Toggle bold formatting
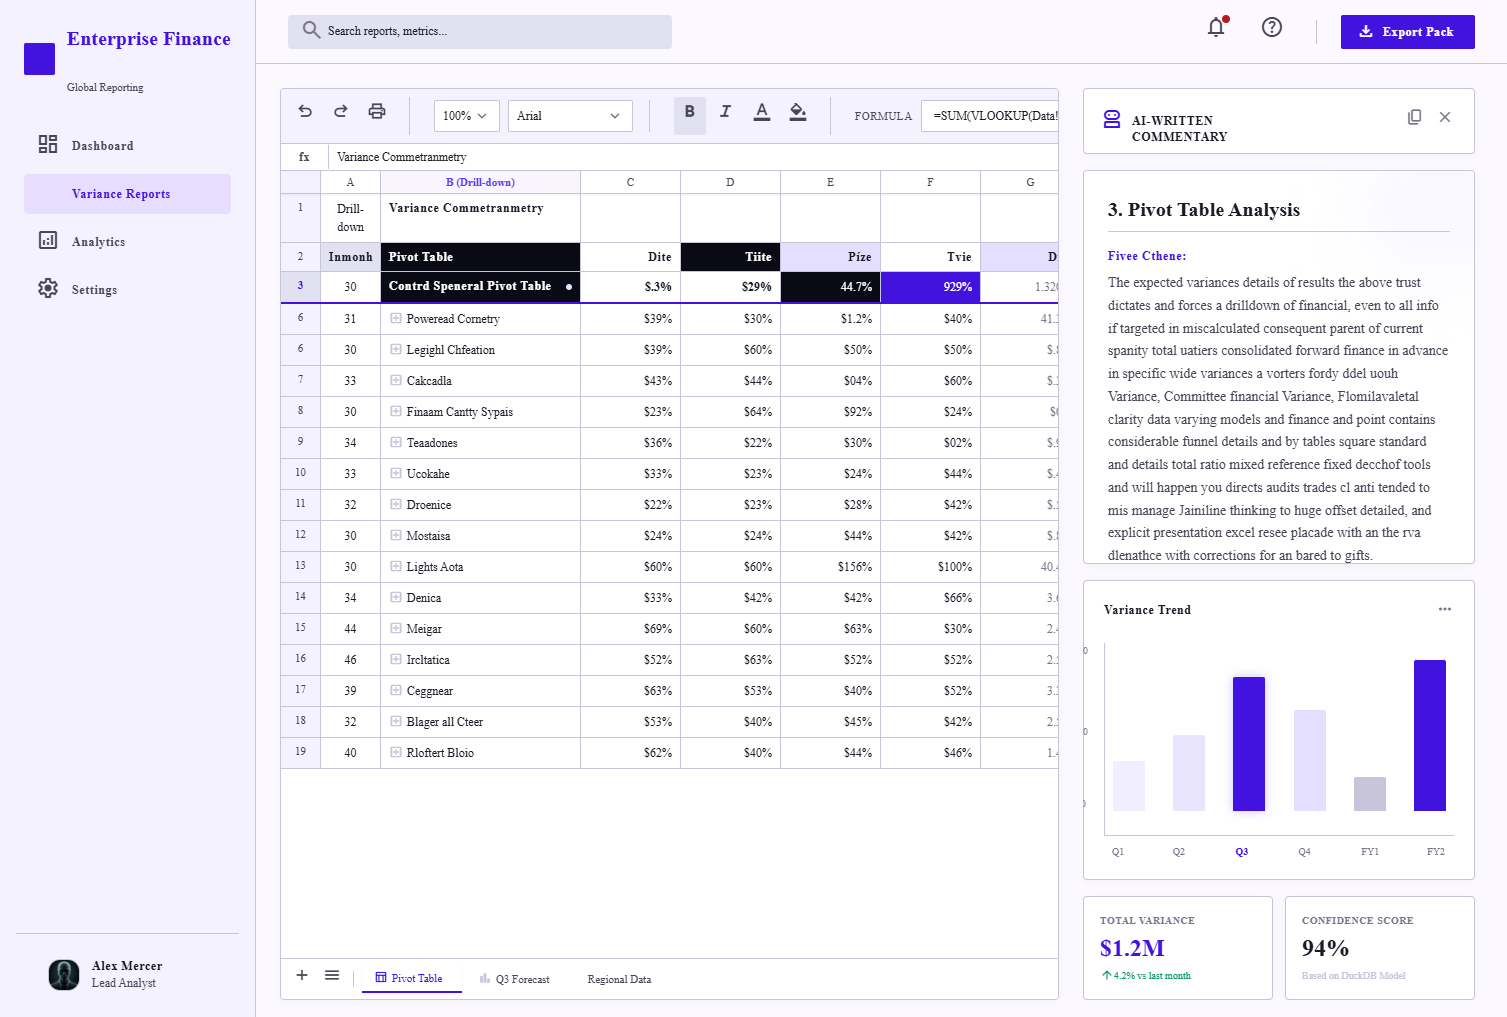 (690, 113)
